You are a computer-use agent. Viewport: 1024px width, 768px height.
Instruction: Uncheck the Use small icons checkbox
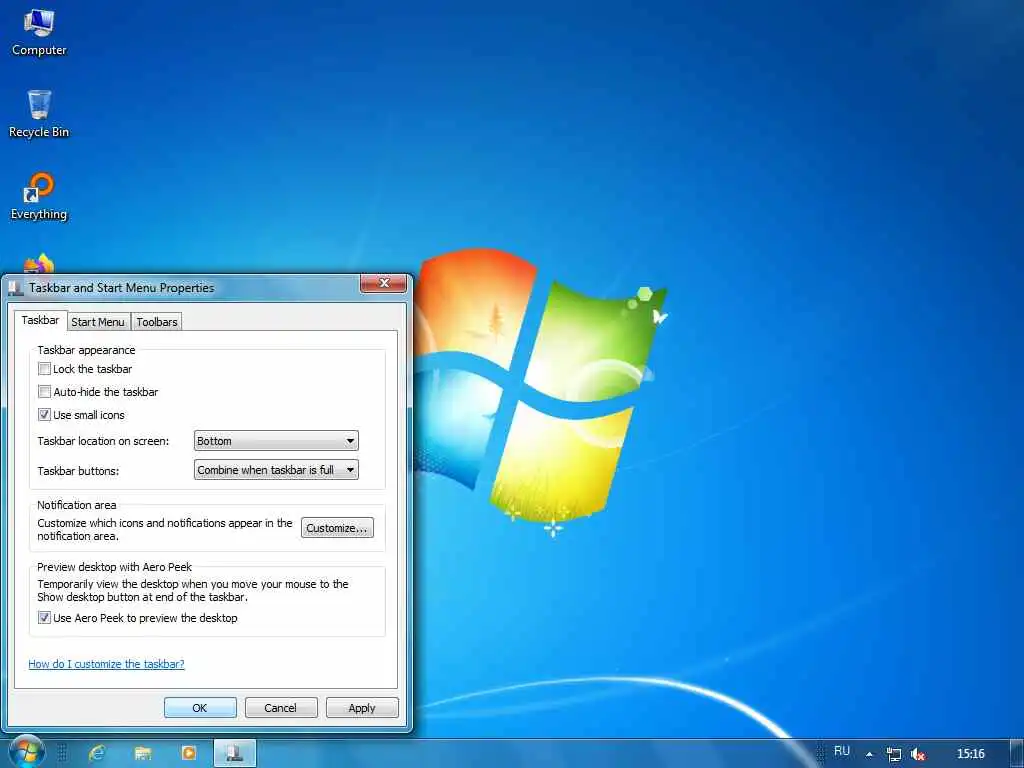click(x=44, y=415)
